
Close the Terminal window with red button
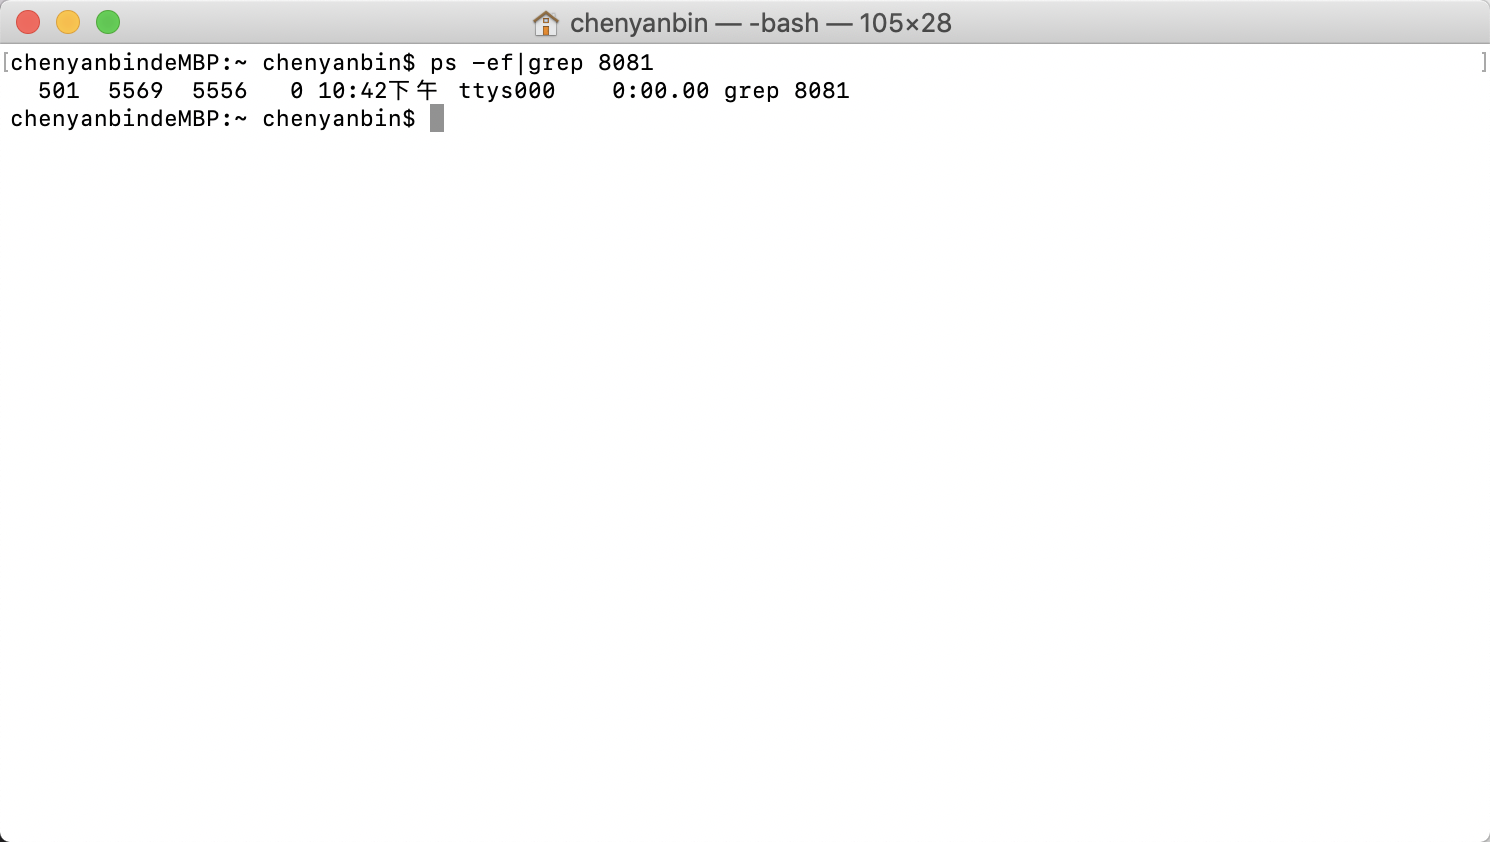point(28,22)
